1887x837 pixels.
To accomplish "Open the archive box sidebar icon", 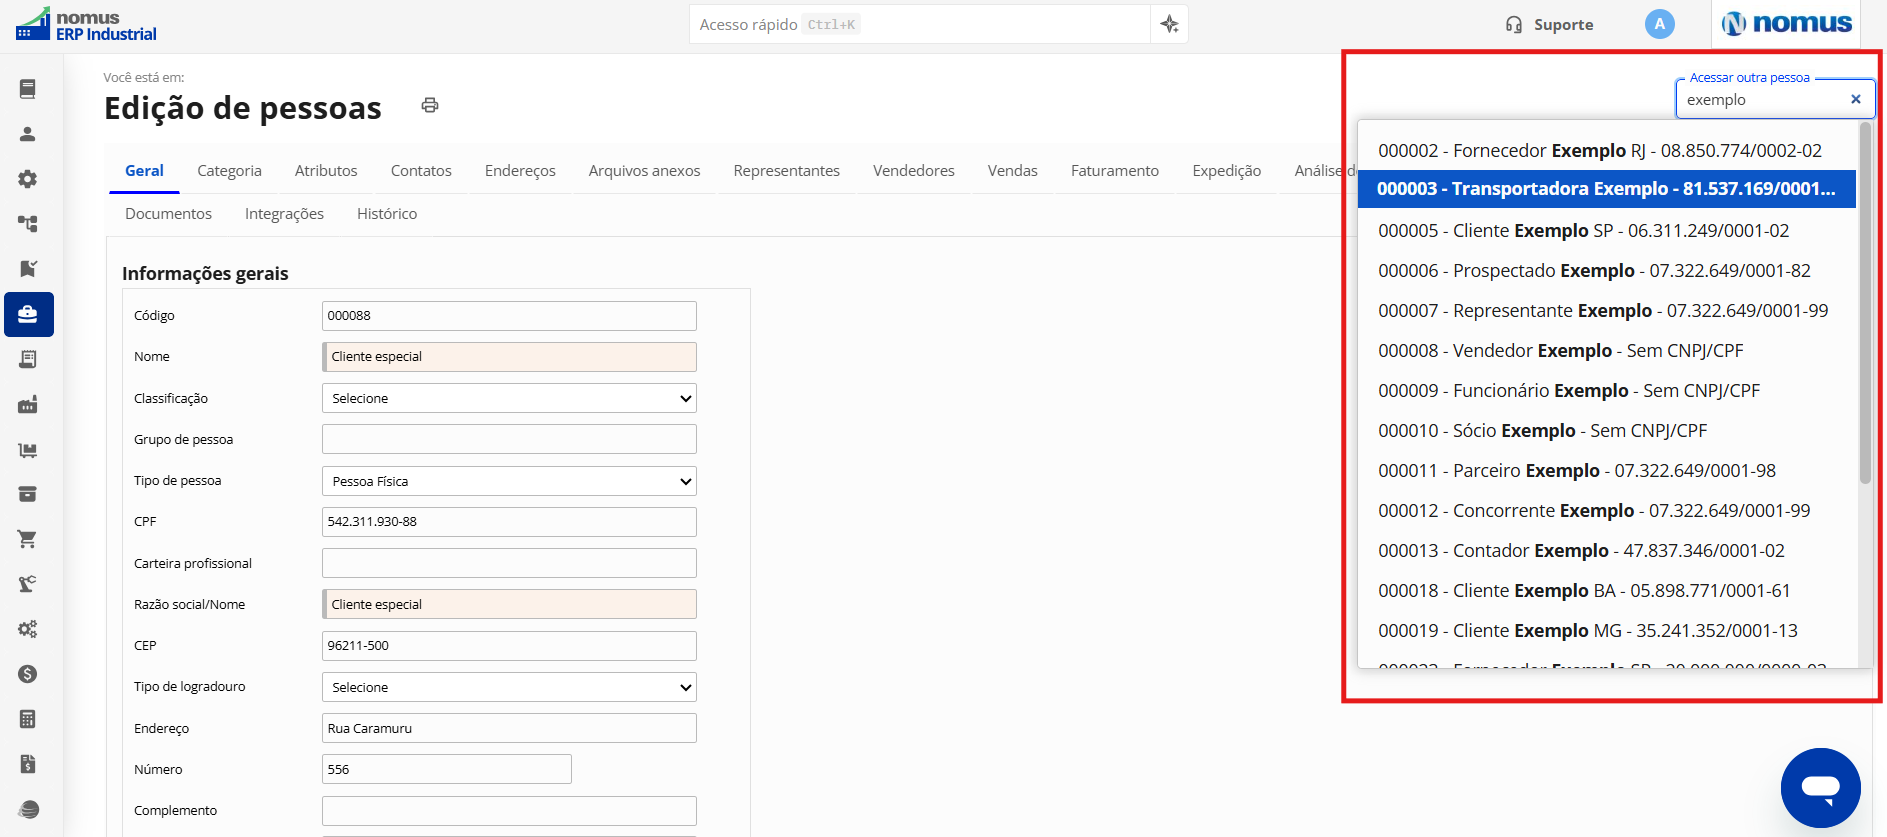I will click(x=28, y=494).
